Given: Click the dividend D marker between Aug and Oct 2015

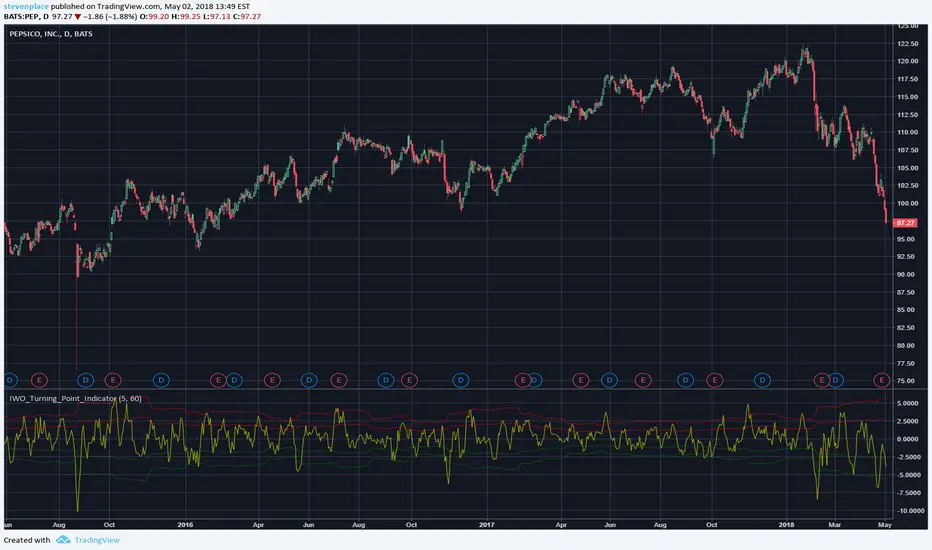Looking at the screenshot, I should pos(86,380).
